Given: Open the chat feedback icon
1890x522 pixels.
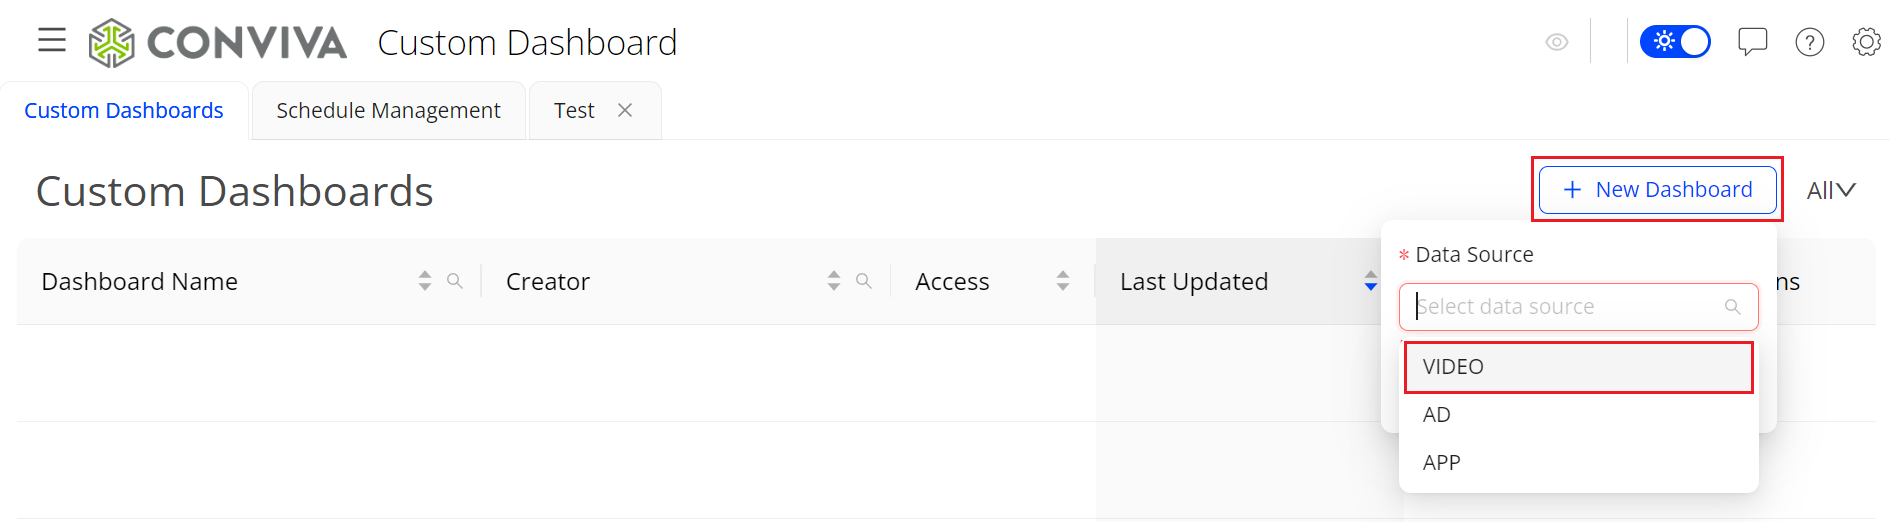Looking at the screenshot, I should pos(1752,42).
